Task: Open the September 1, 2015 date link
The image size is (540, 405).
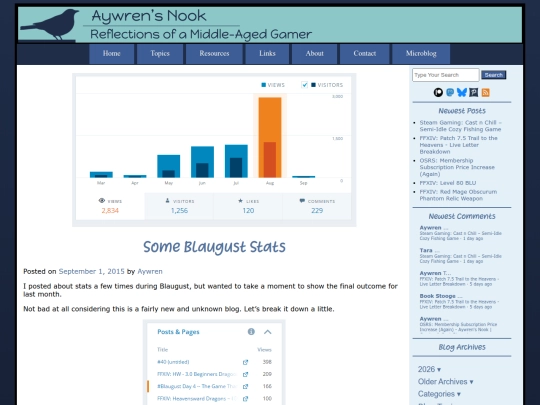Action: [91, 271]
